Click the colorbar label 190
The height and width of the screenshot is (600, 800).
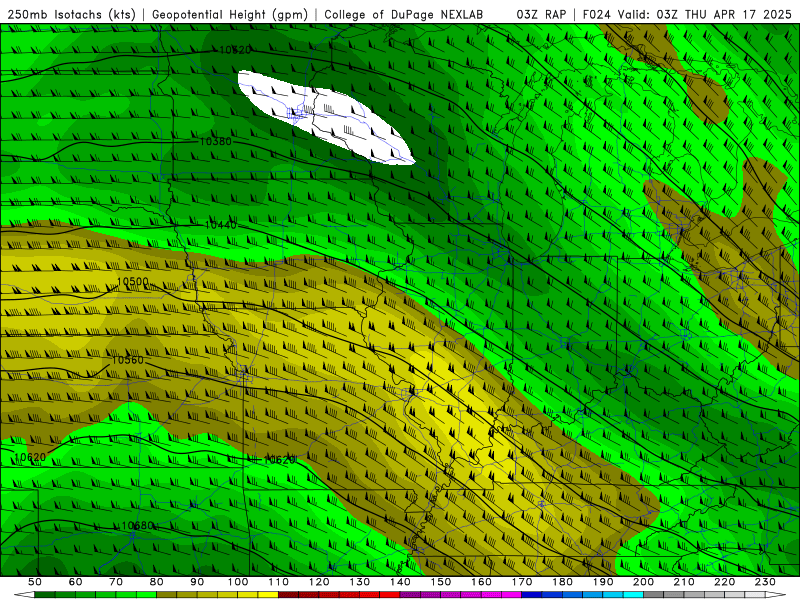pos(603,582)
